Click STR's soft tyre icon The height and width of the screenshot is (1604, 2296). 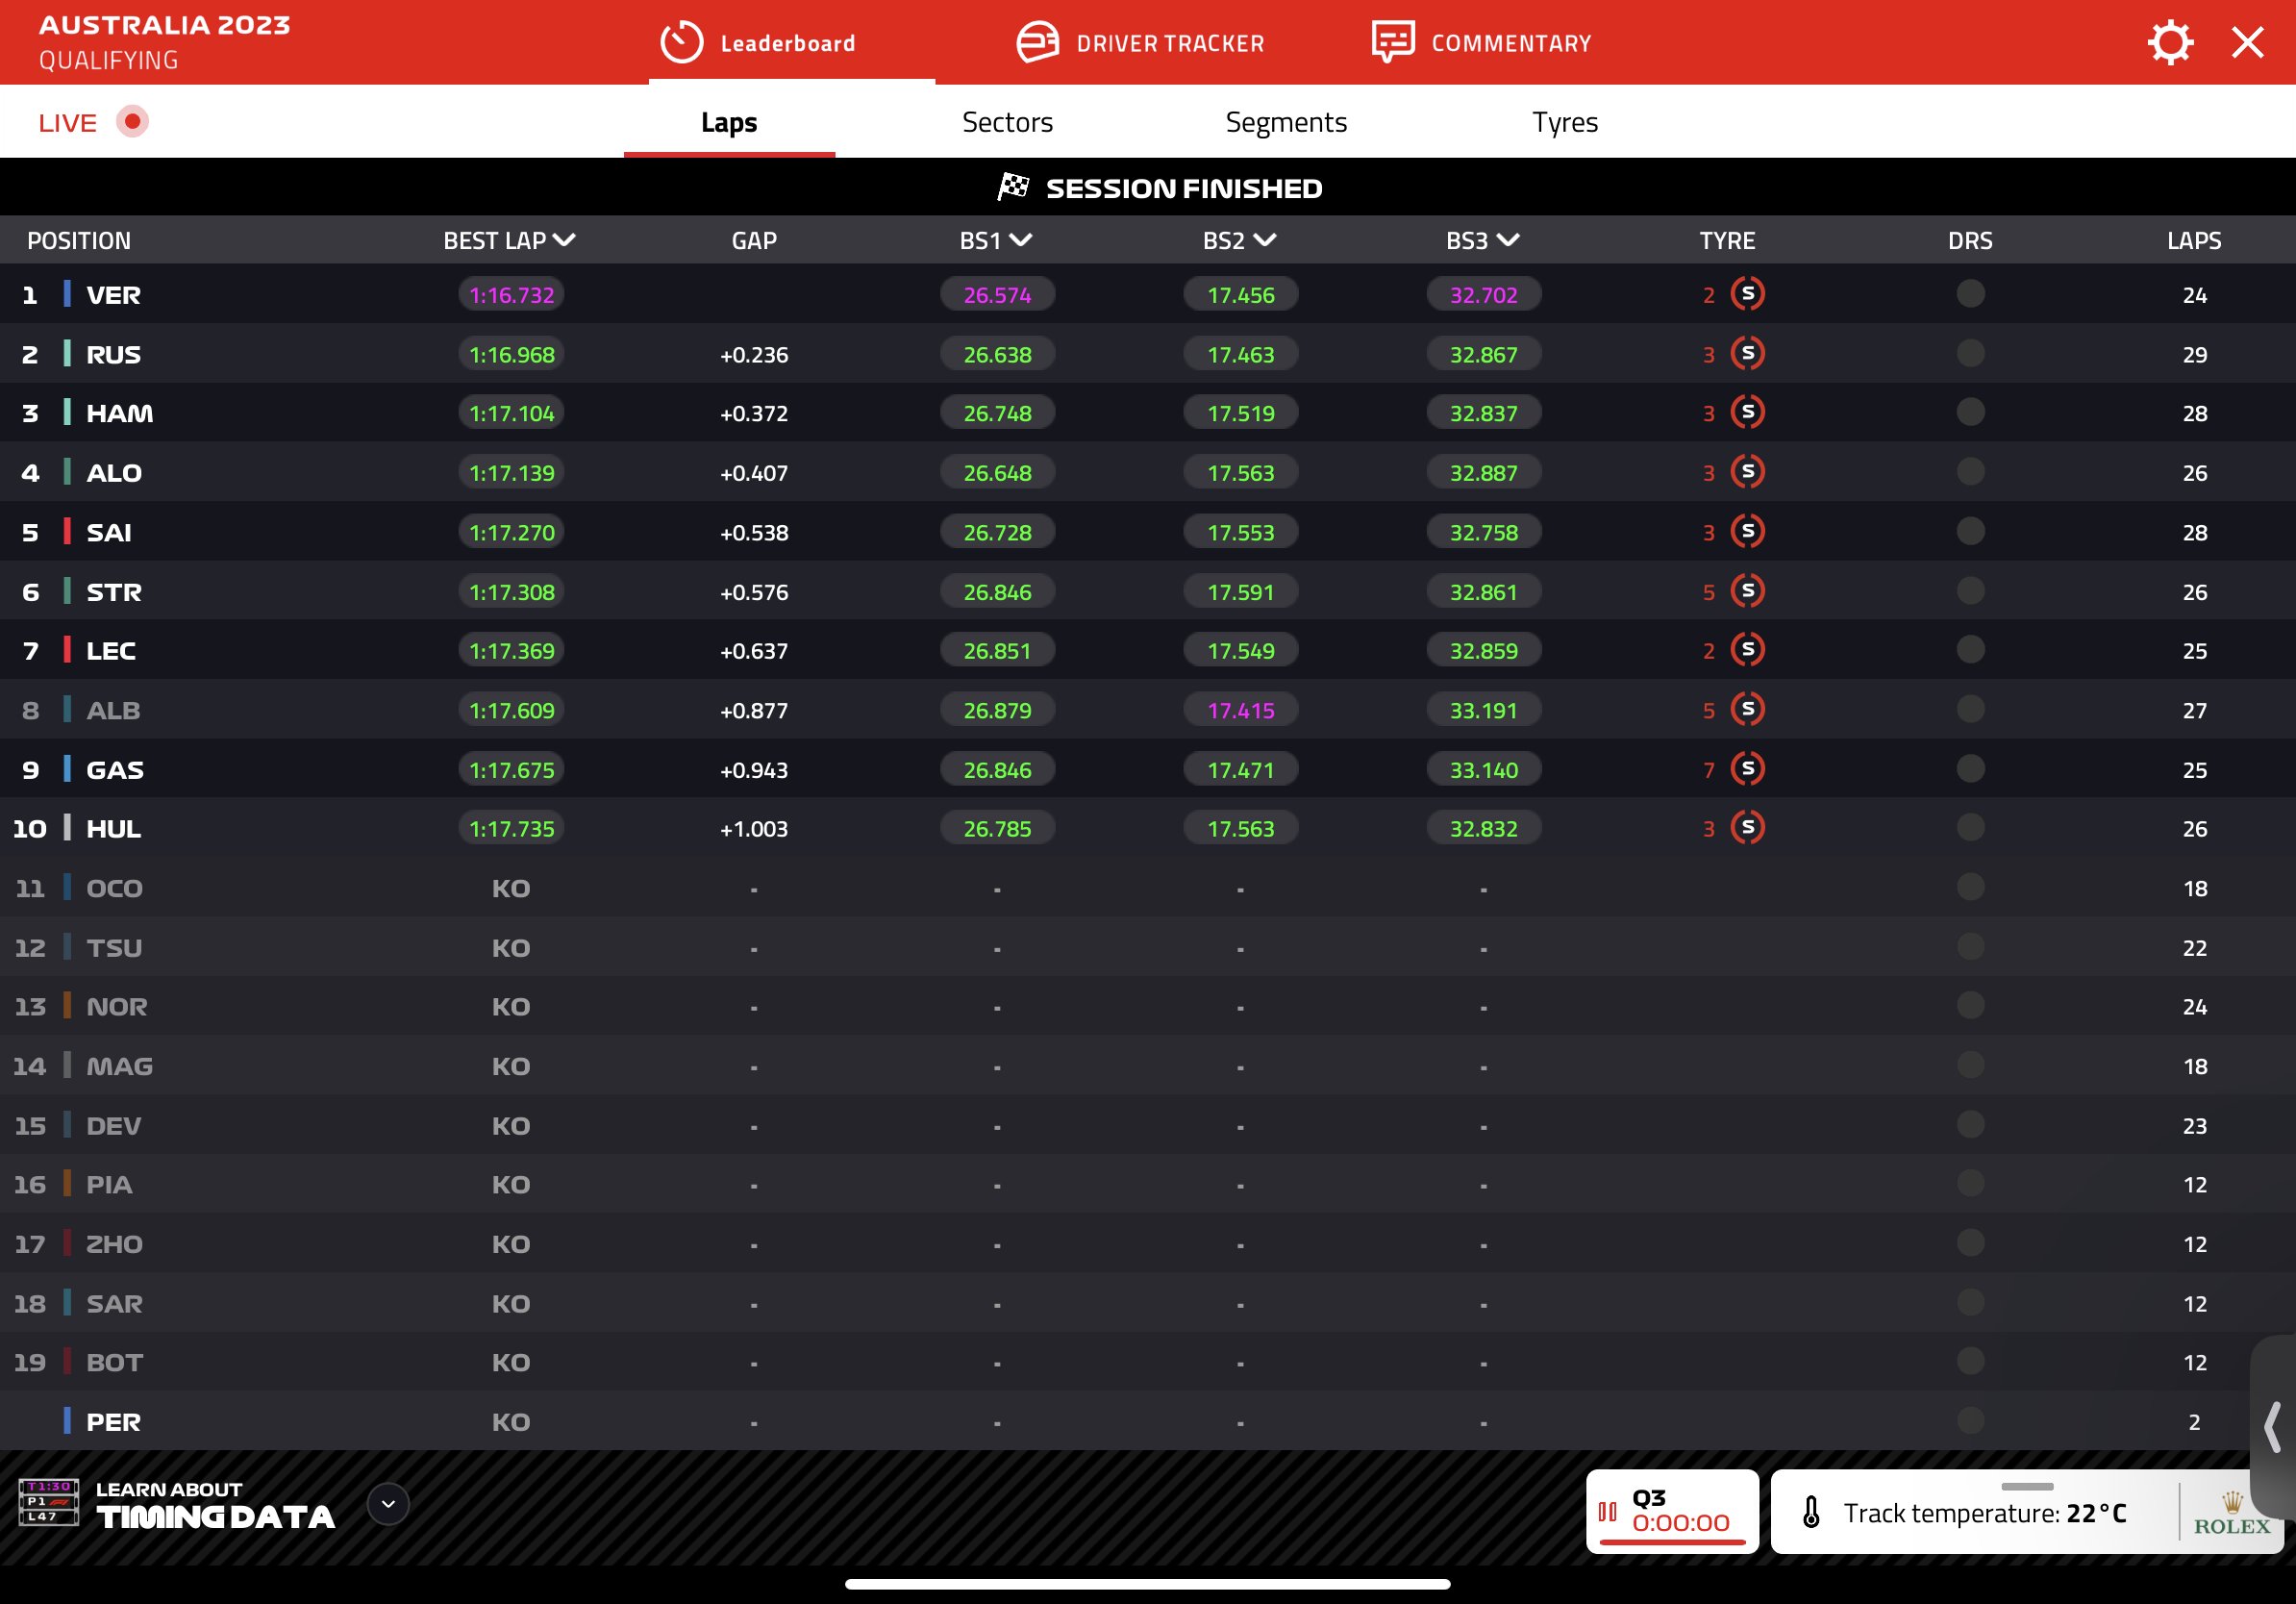[1747, 591]
